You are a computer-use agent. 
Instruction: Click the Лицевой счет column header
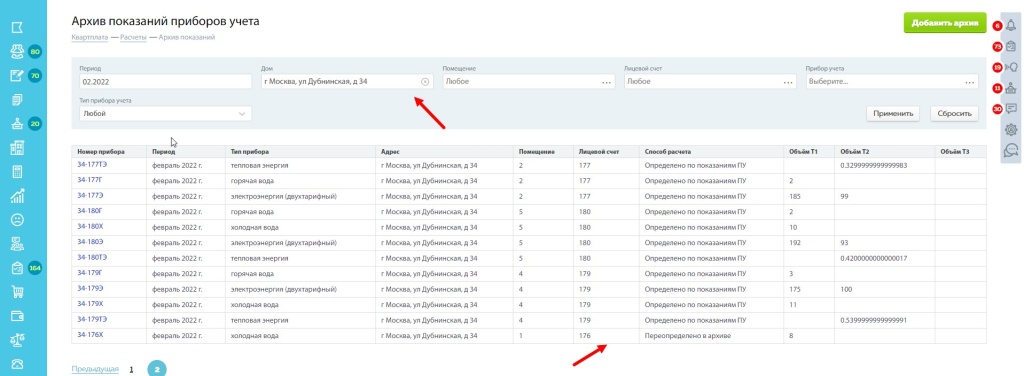click(x=606, y=151)
